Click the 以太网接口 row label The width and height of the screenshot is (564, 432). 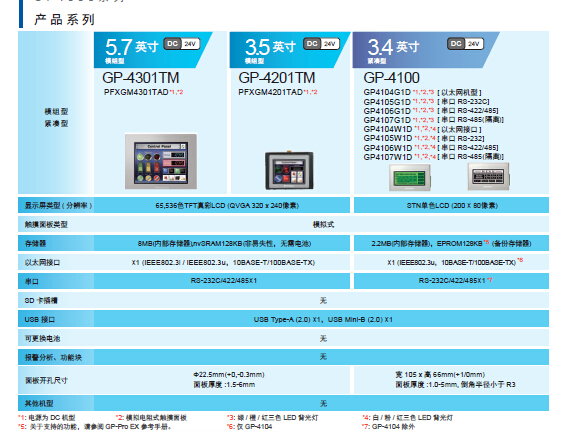tap(42, 263)
